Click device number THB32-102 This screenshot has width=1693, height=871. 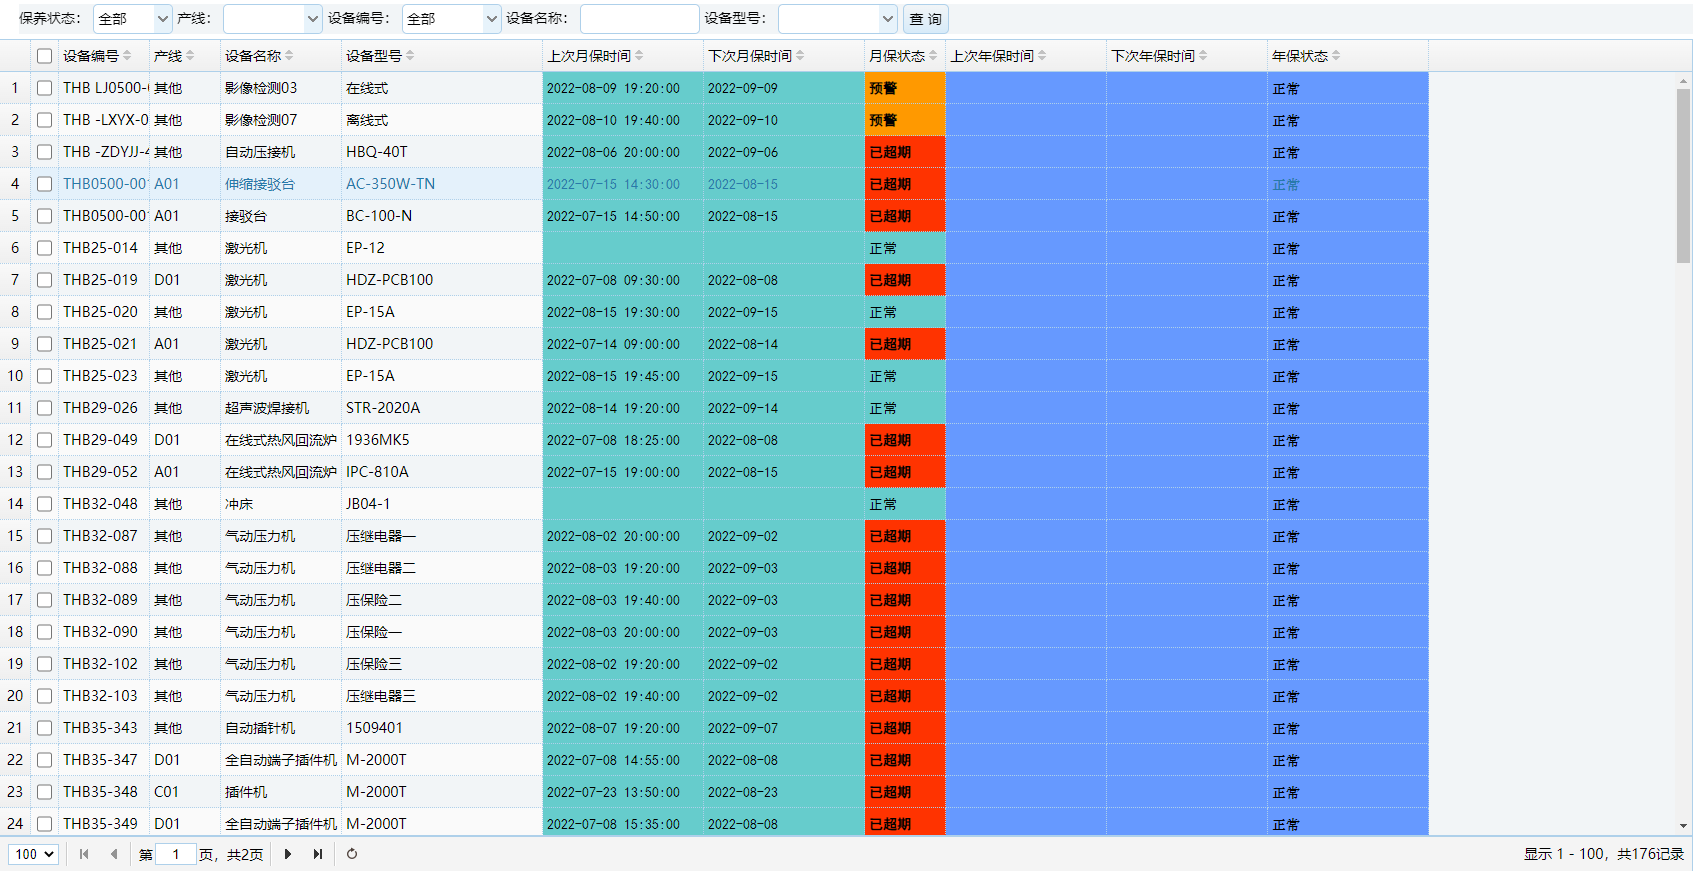(x=100, y=664)
